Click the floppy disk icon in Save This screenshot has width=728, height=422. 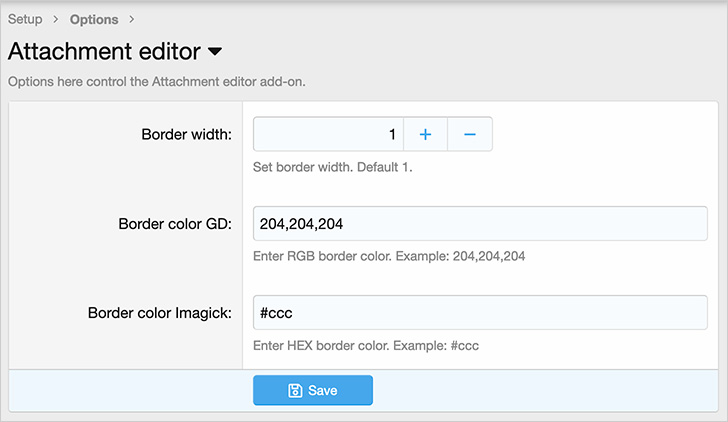(295, 391)
